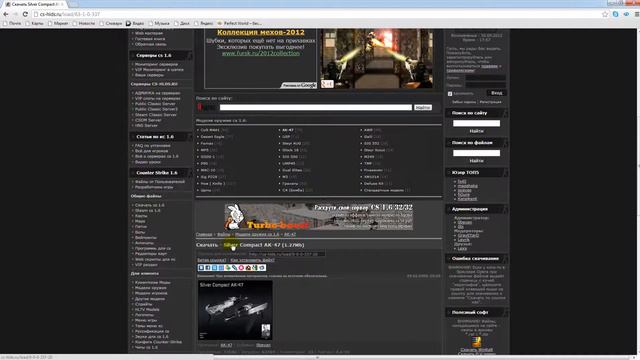Open the Почта bookmark
Screen dimensions: 640x360
[x=12, y=23]
